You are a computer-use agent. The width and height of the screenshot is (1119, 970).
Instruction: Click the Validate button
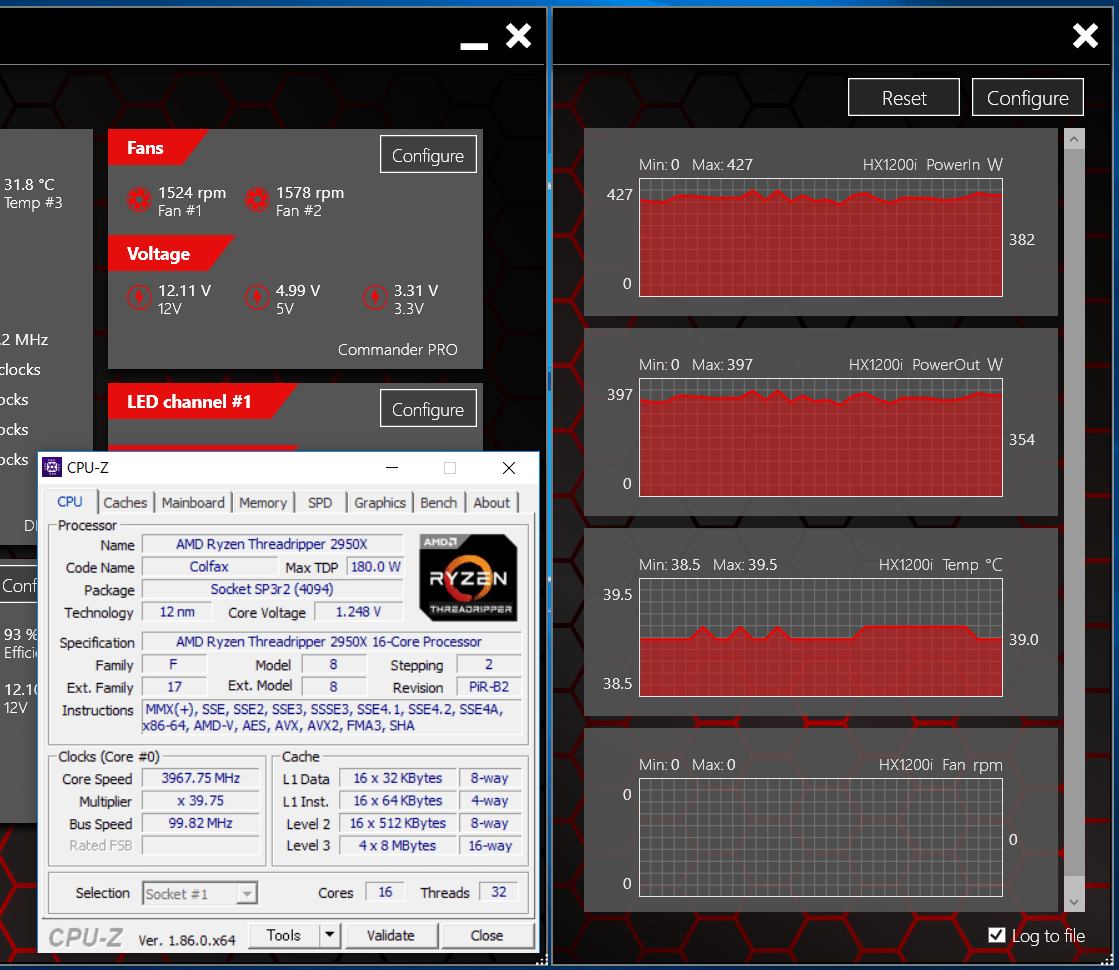(391, 935)
